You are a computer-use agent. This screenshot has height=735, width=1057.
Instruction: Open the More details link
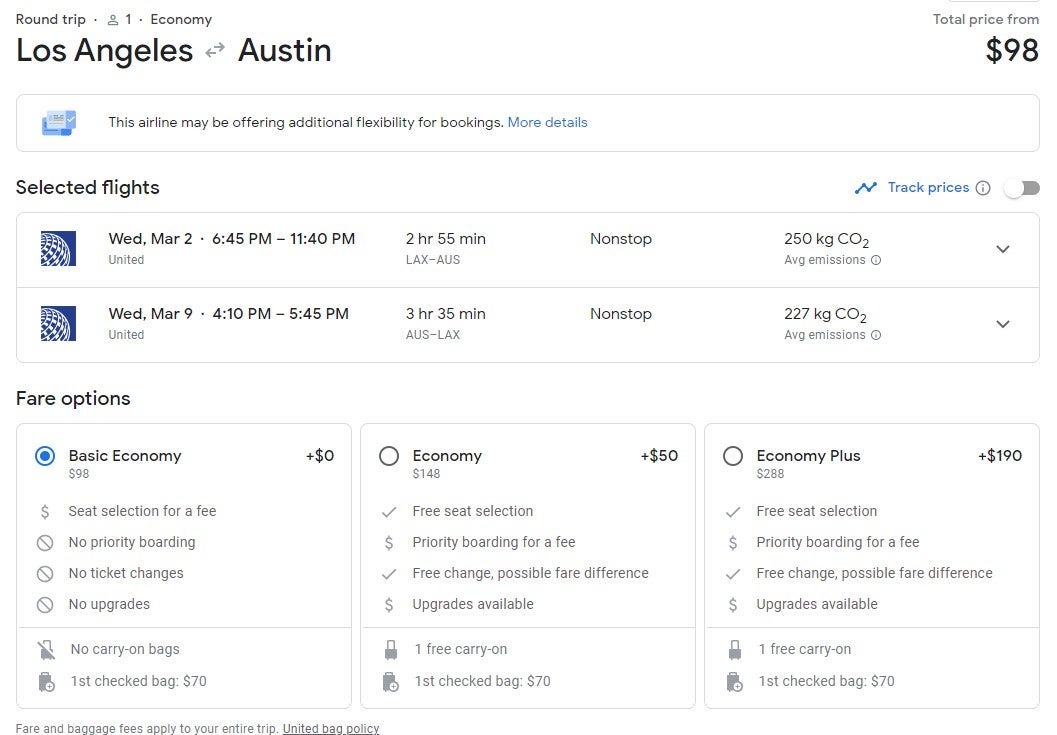547,123
